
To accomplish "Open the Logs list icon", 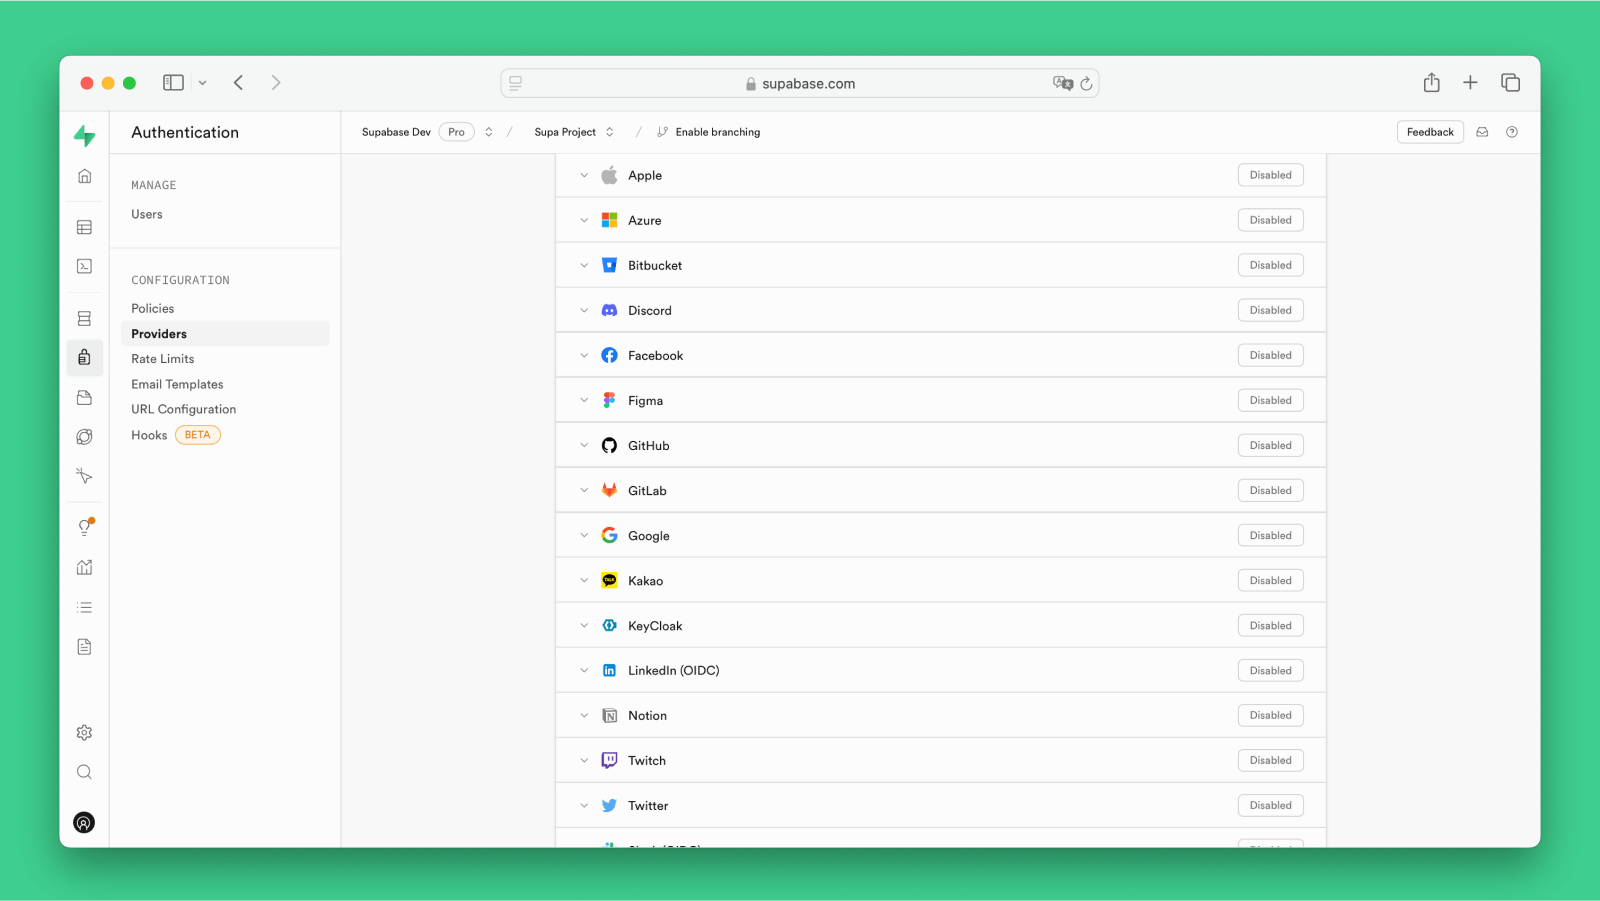I will point(85,607).
